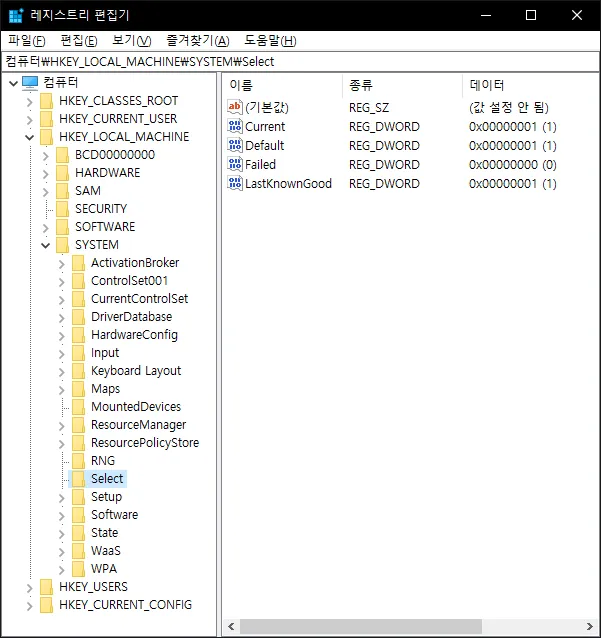Open the 즐겨찾기(A) favorites menu
This screenshot has height=638, width=601.
point(197,40)
